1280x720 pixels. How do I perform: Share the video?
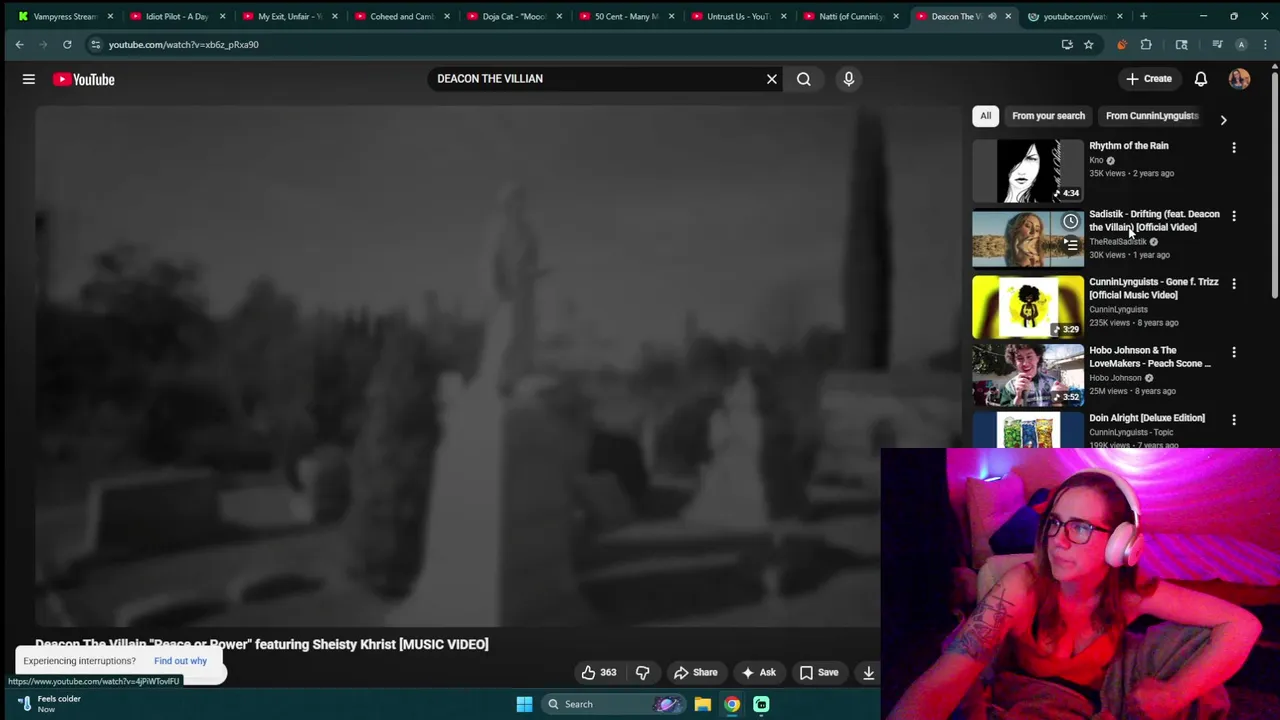pos(695,673)
